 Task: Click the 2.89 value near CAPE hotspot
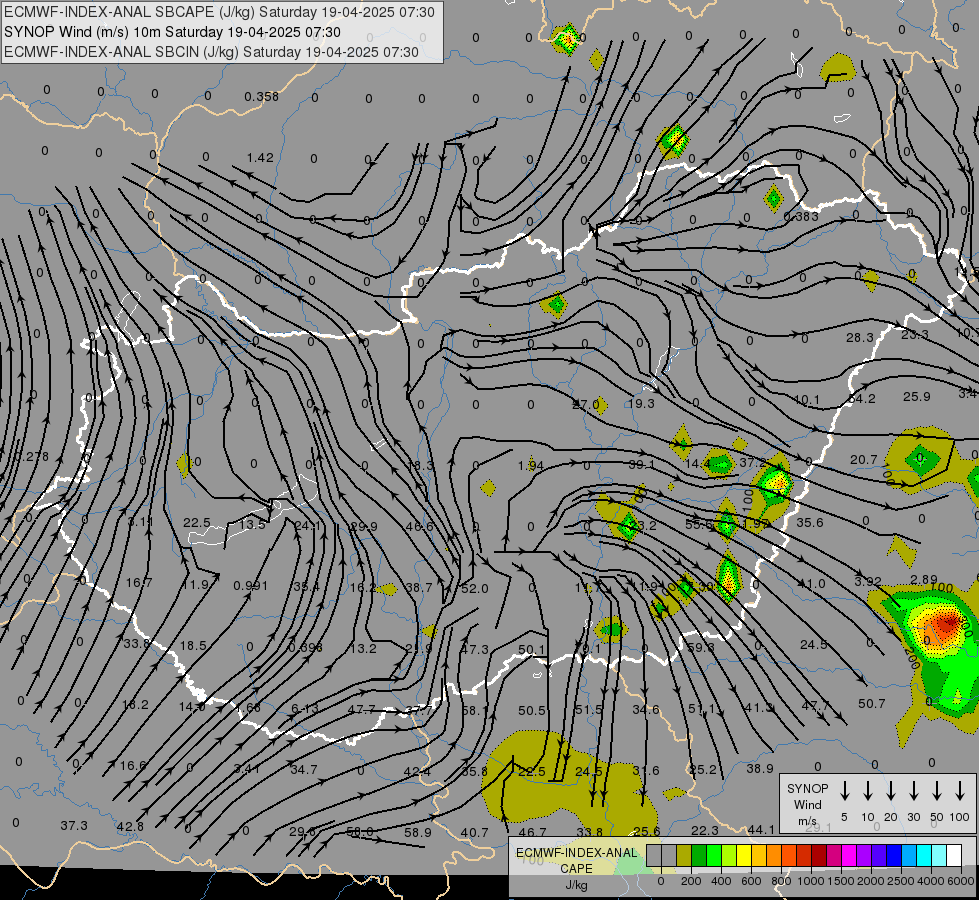(924, 579)
